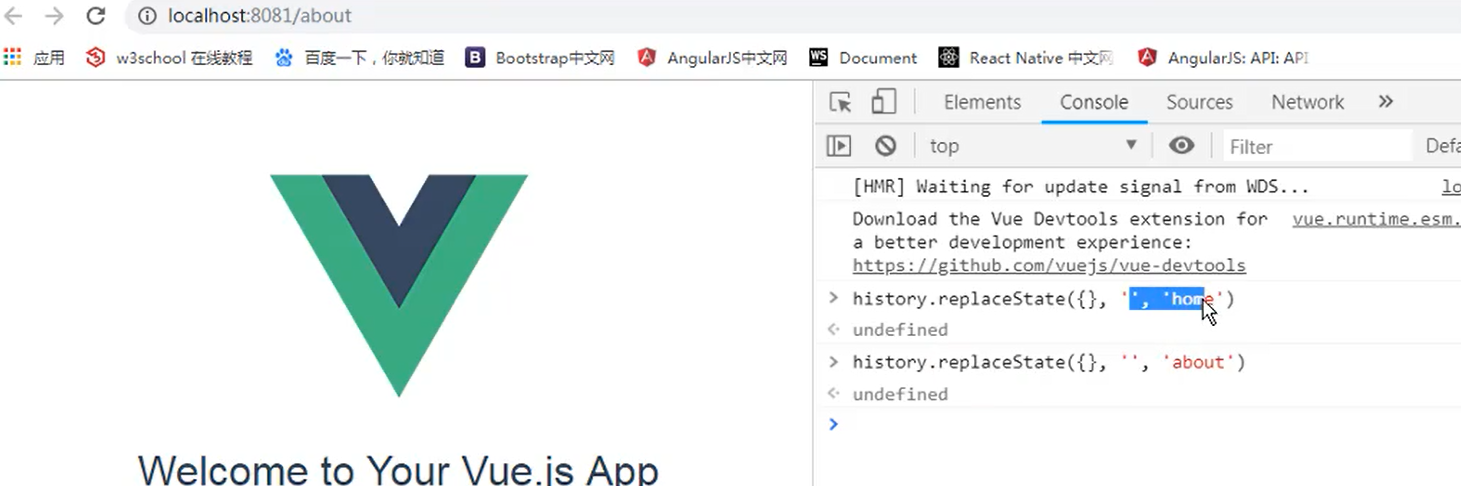Open the vue.runtime.esm source link
Viewport: 1461px width, 486px height.
point(1376,219)
